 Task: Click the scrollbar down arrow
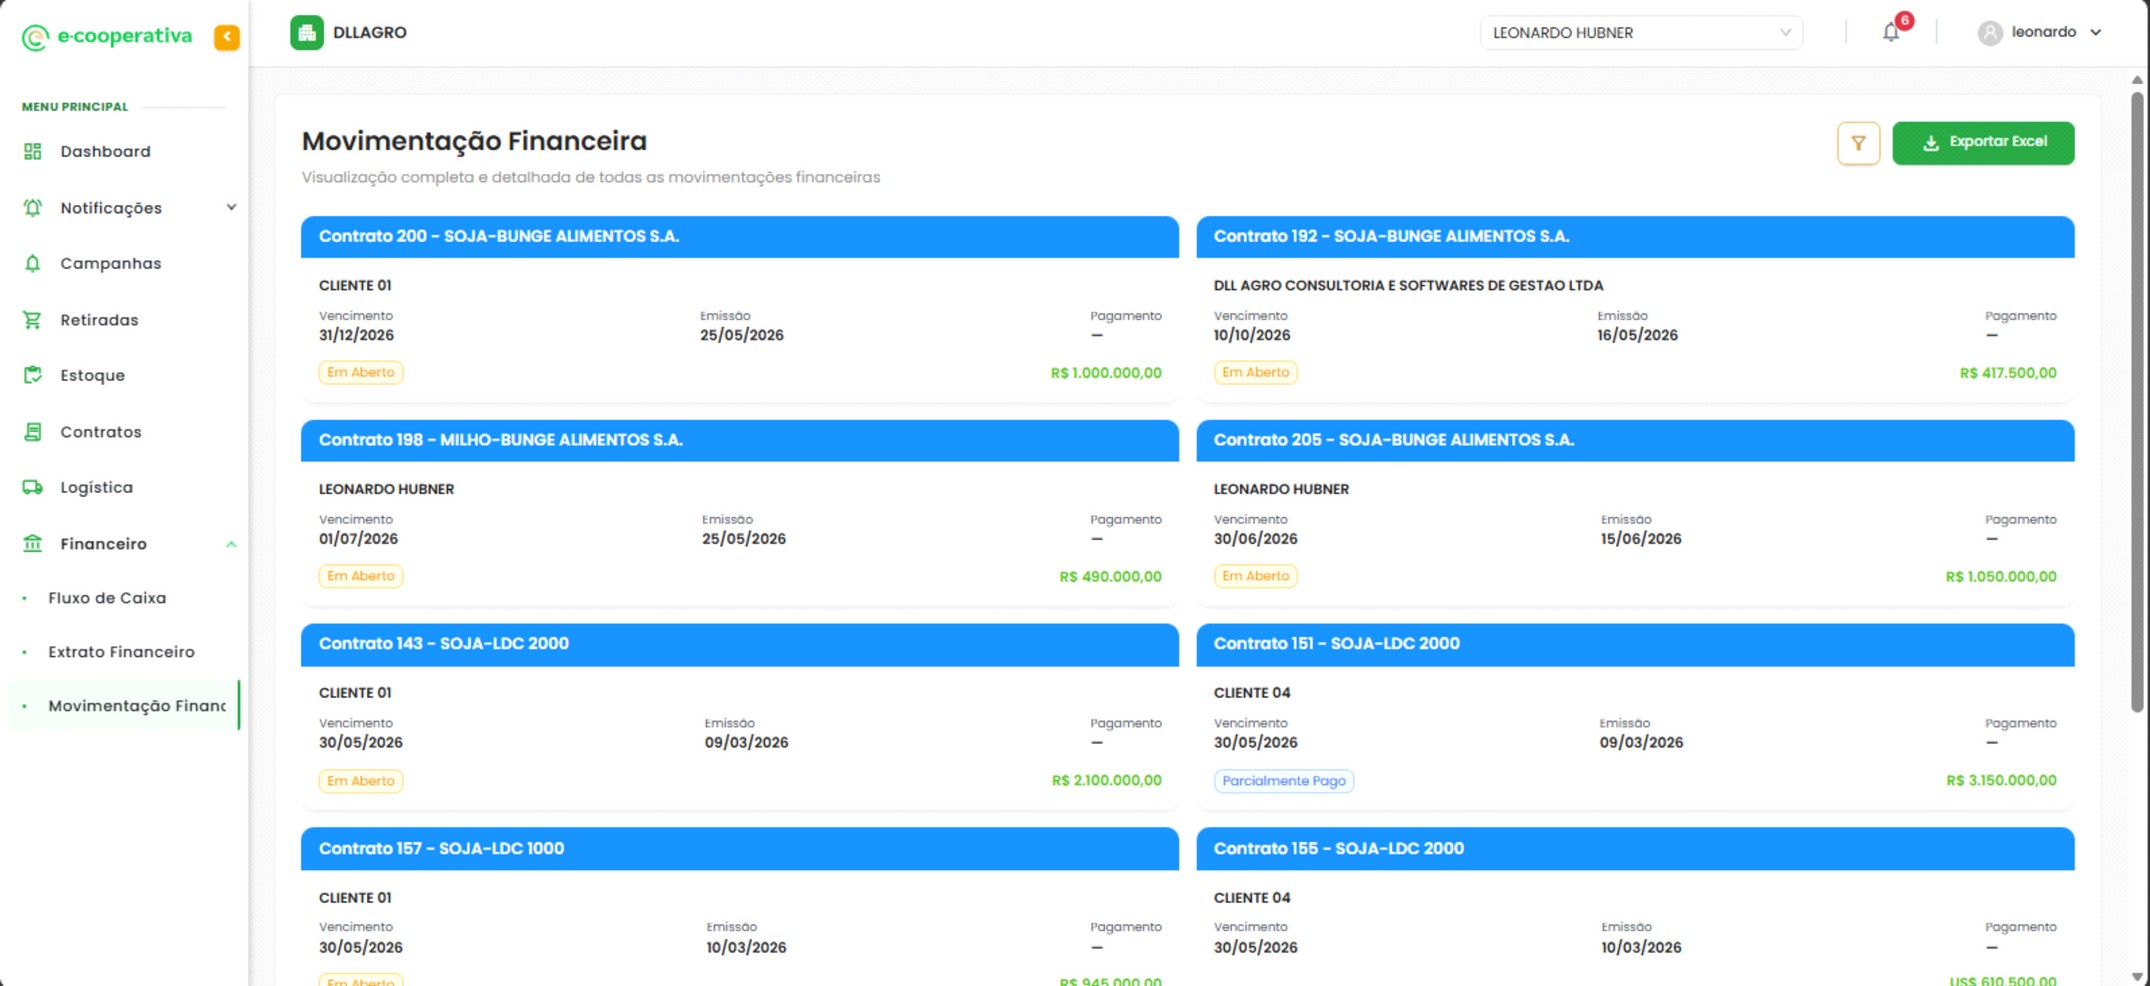click(2137, 976)
